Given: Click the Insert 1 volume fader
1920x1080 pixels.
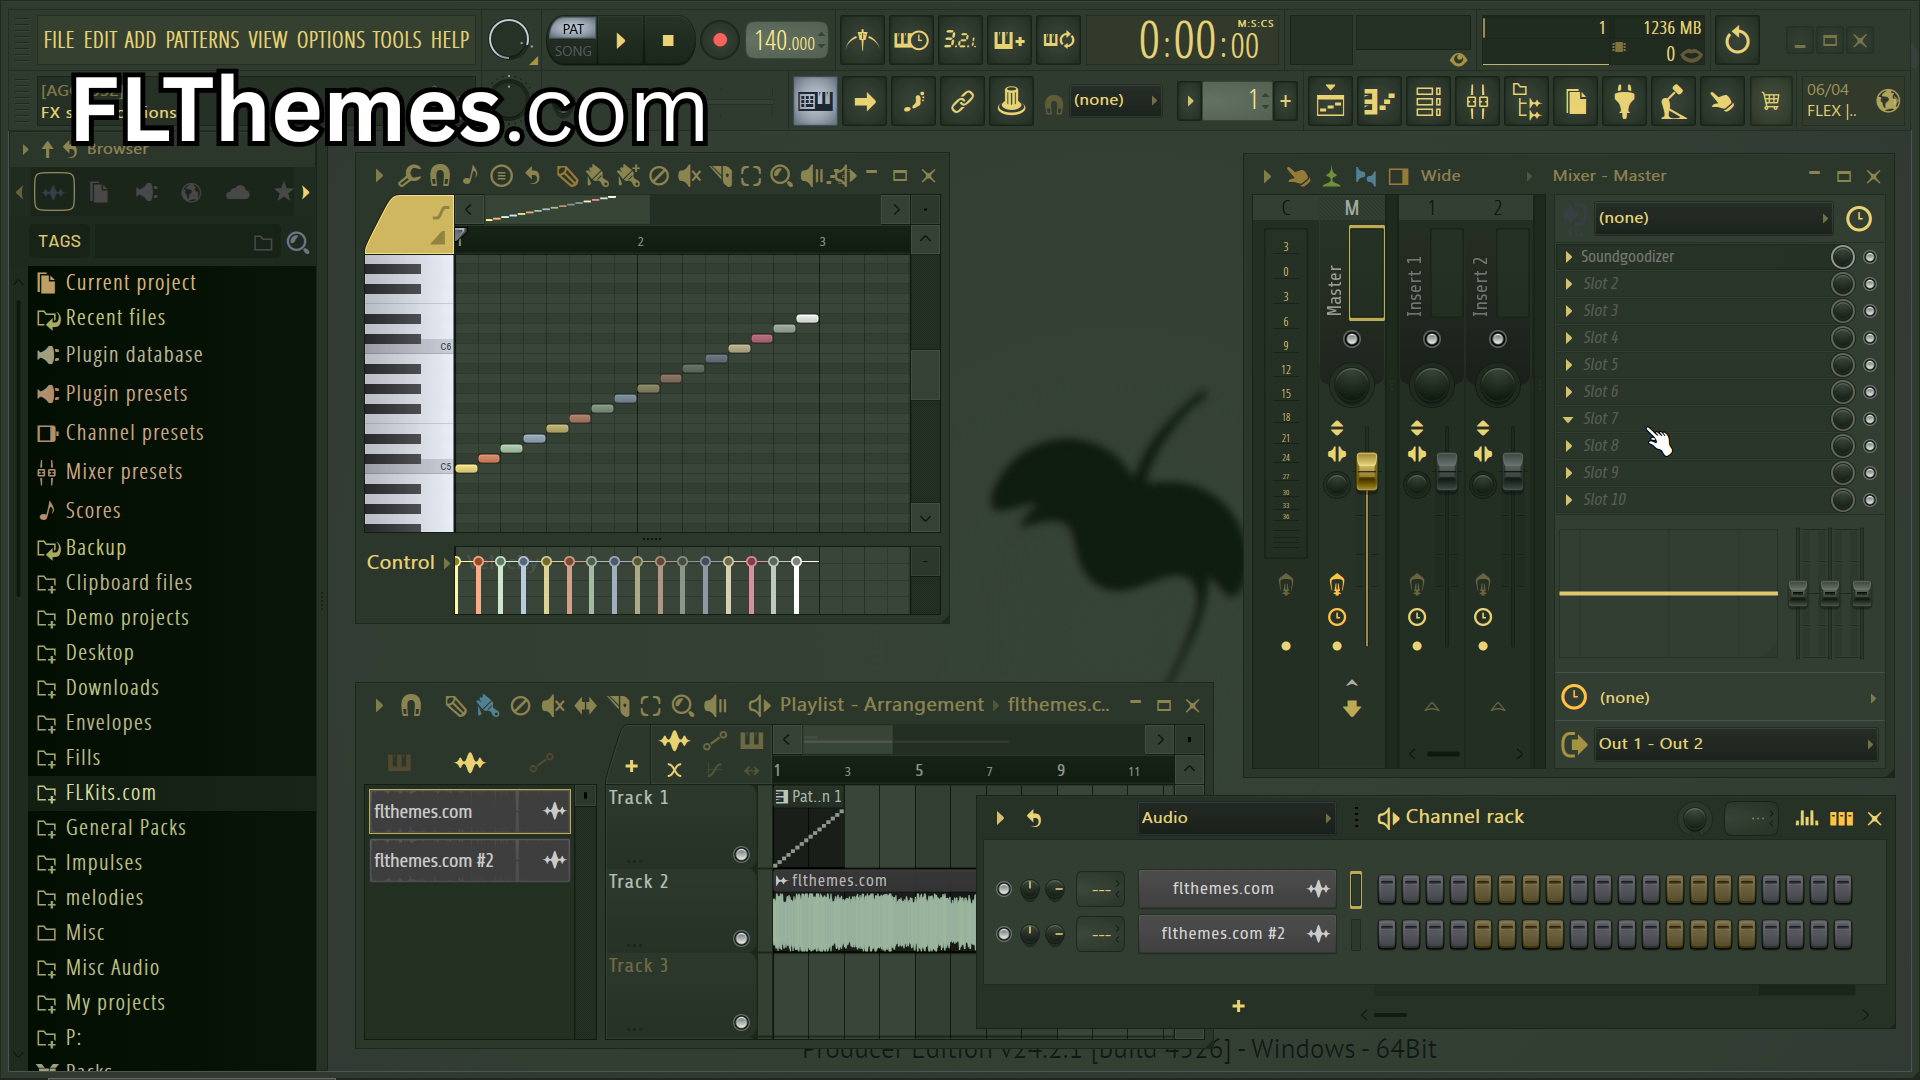Looking at the screenshot, I should (1447, 472).
